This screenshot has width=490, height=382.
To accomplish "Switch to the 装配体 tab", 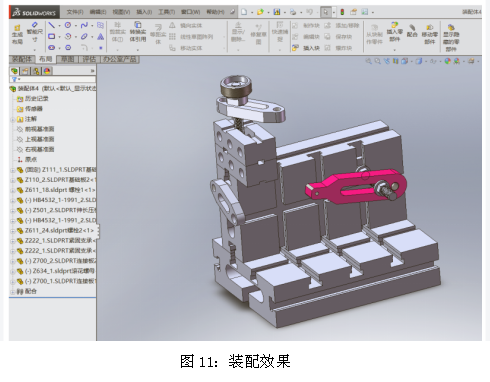I will [22, 59].
